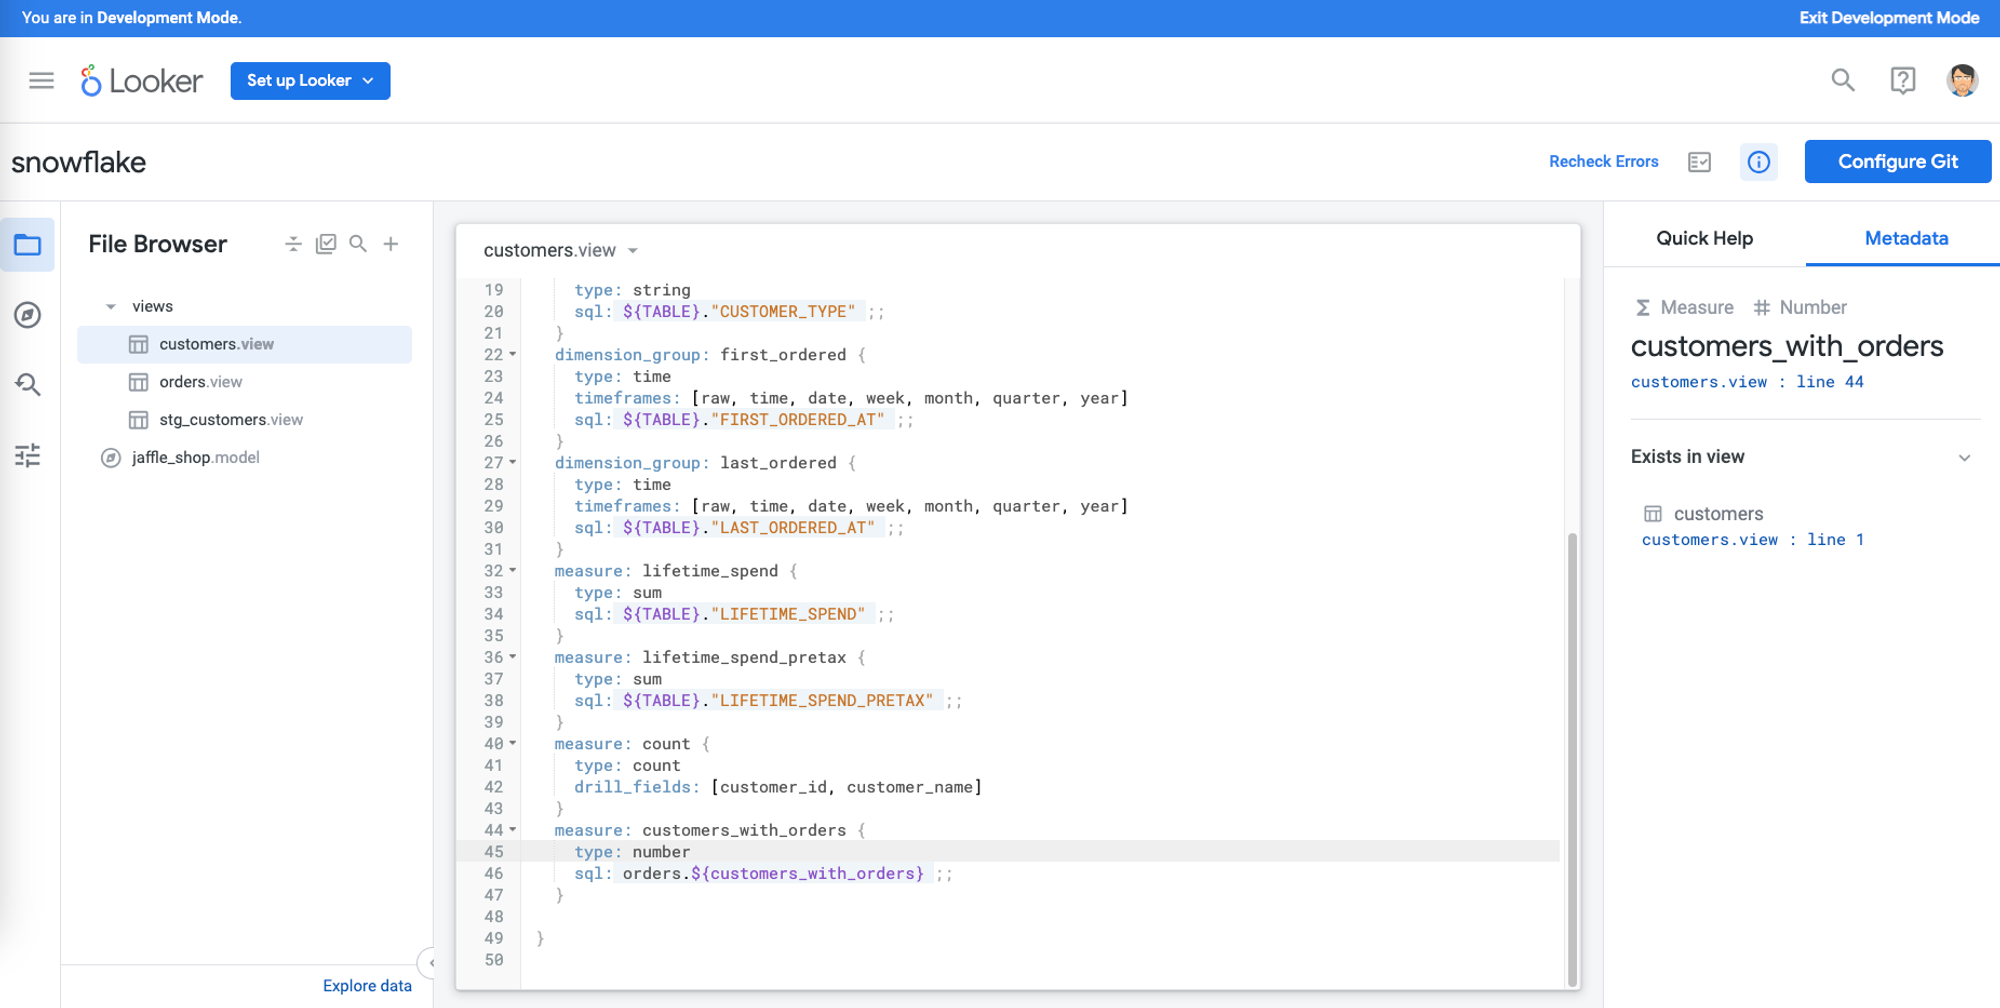This screenshot has height=1008, width=2000.
Task: Fold lifetime_spend_pretax measure at line 36
Action: point(513,657)
